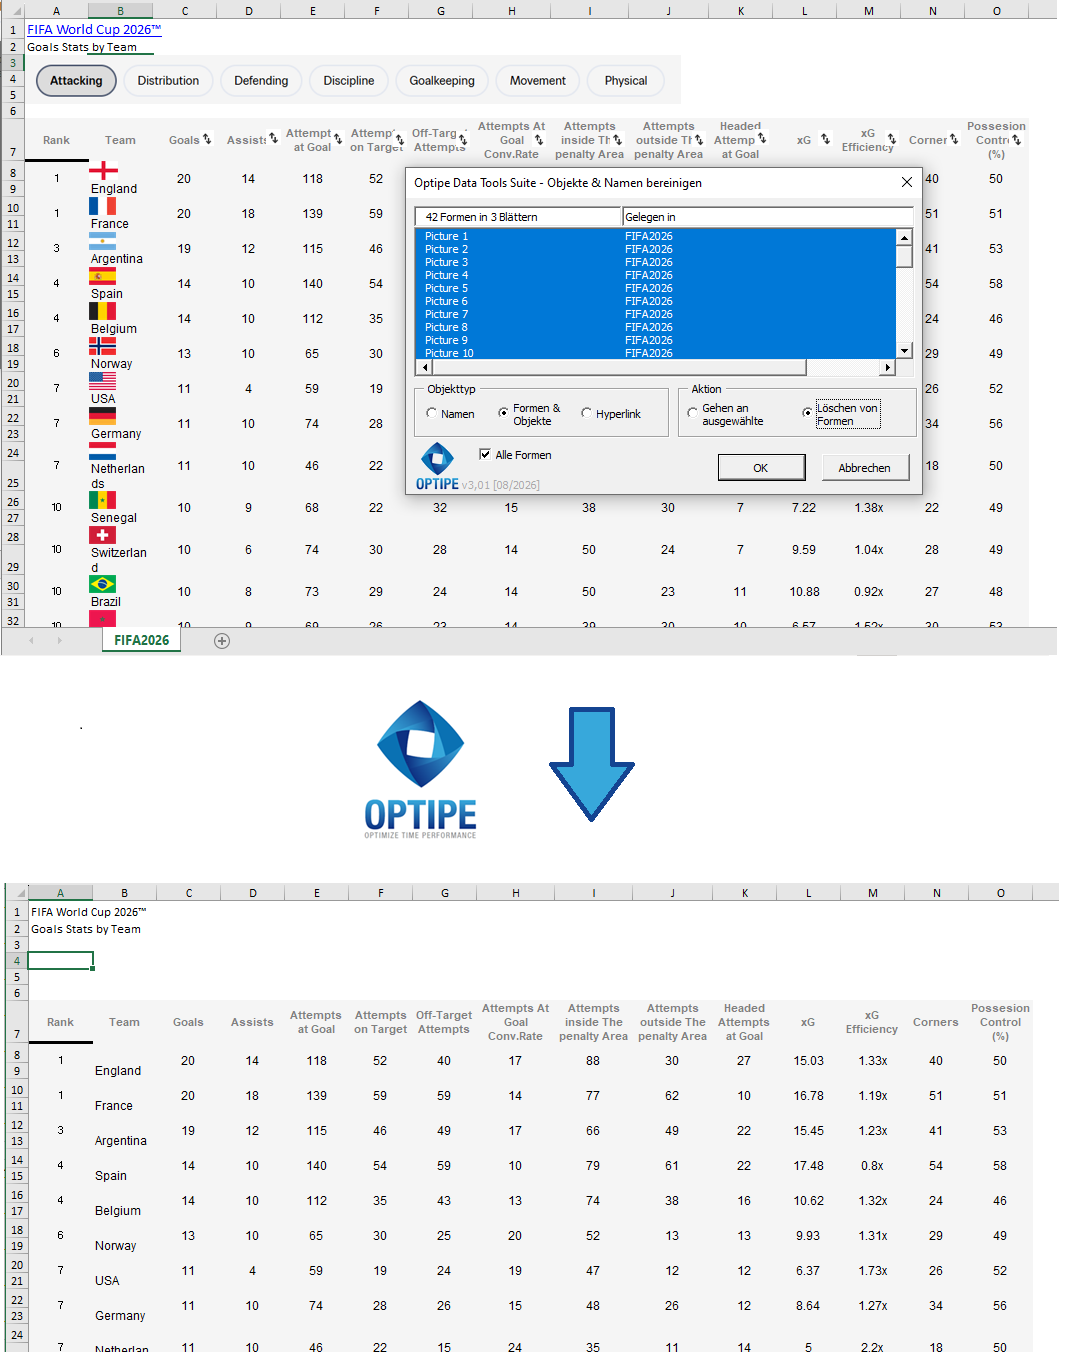Click the 'Gelegen in' list header
The width and height of the screenshot is (1065, 1352).
(x=767, y=217)
